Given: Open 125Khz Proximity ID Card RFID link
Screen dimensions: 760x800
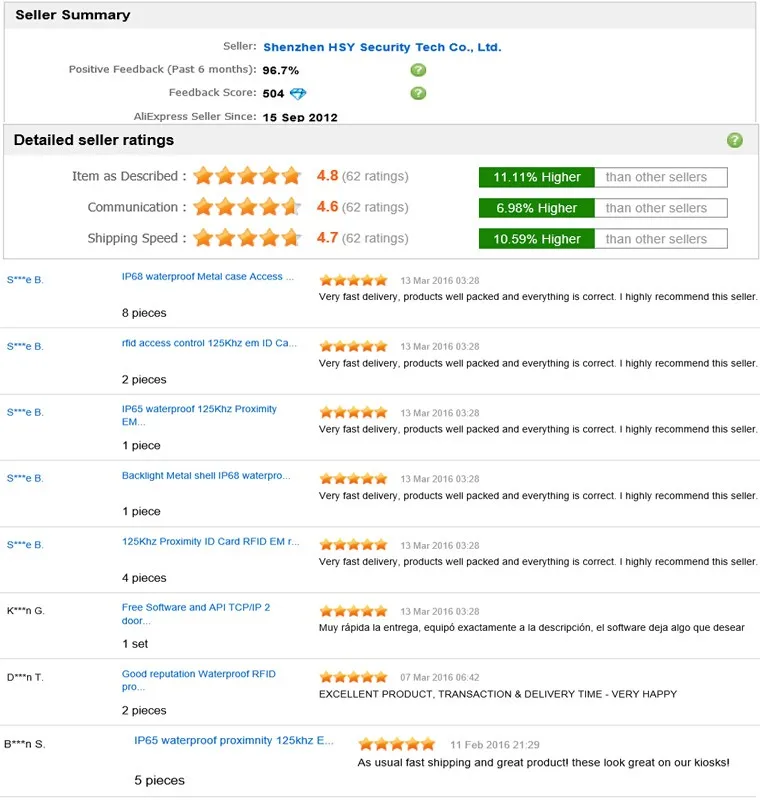Looking at the screenshot, I should tap(210, 541).
